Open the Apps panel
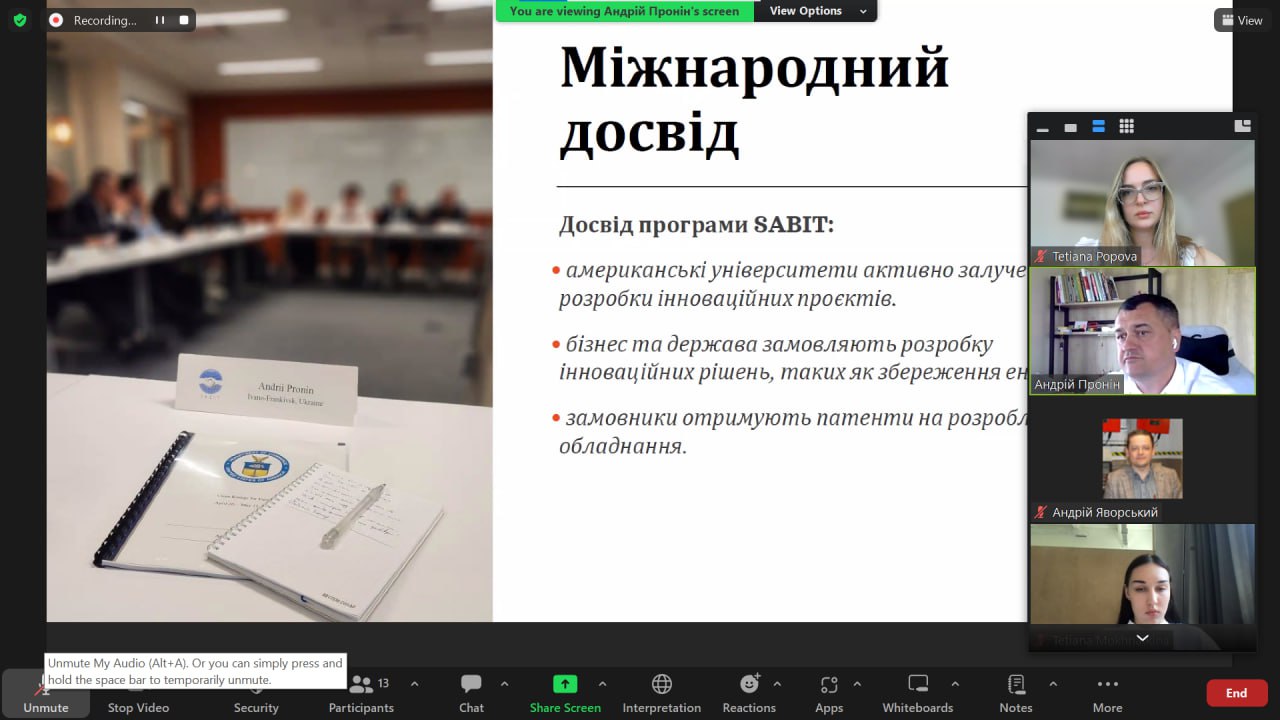Image resolution: width=1280 pixels, height=720 pixels. [x=829, y=692]
